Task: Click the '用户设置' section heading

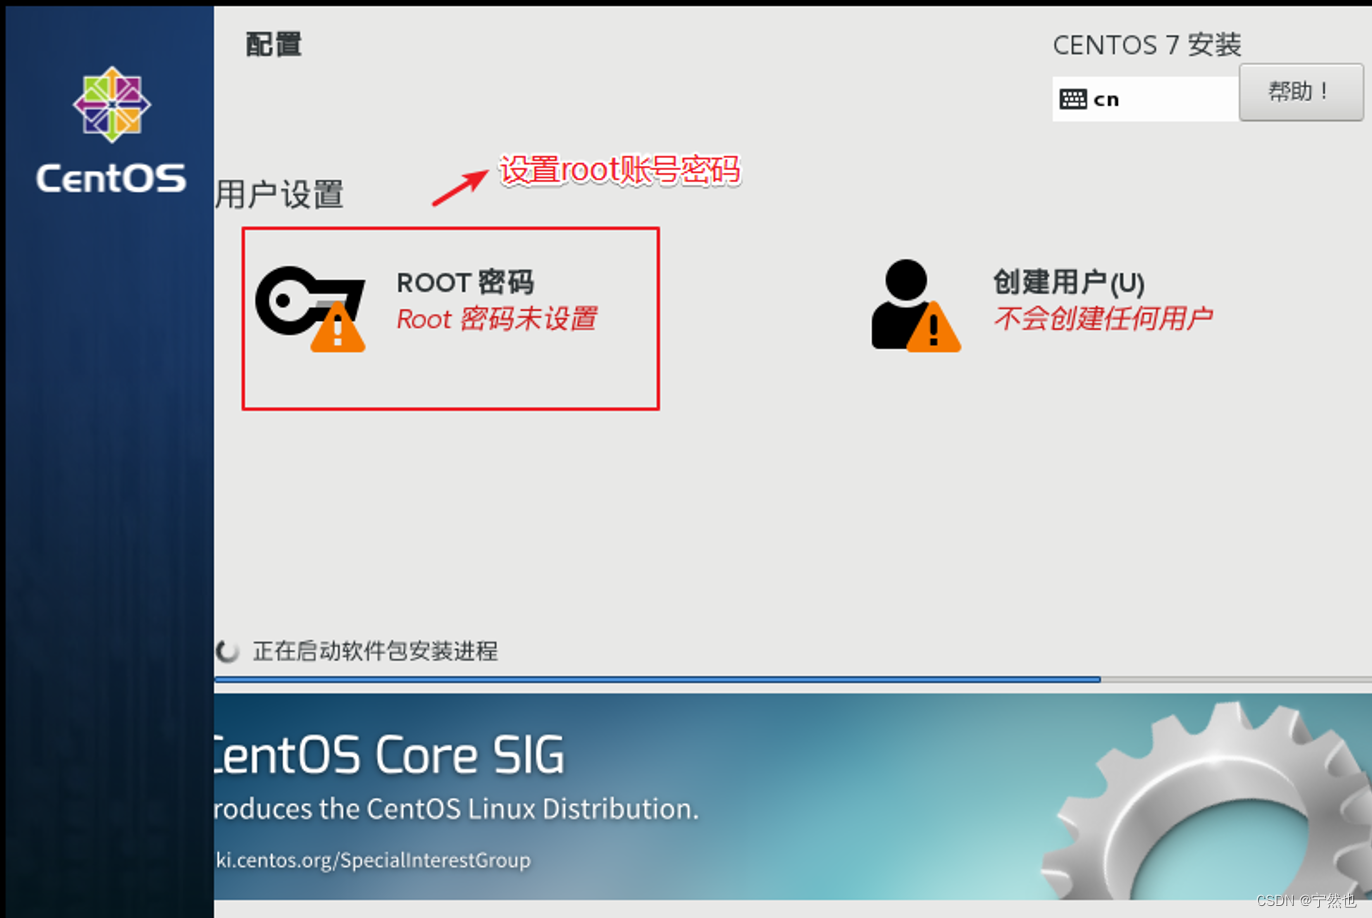Action: click(279, 194)
